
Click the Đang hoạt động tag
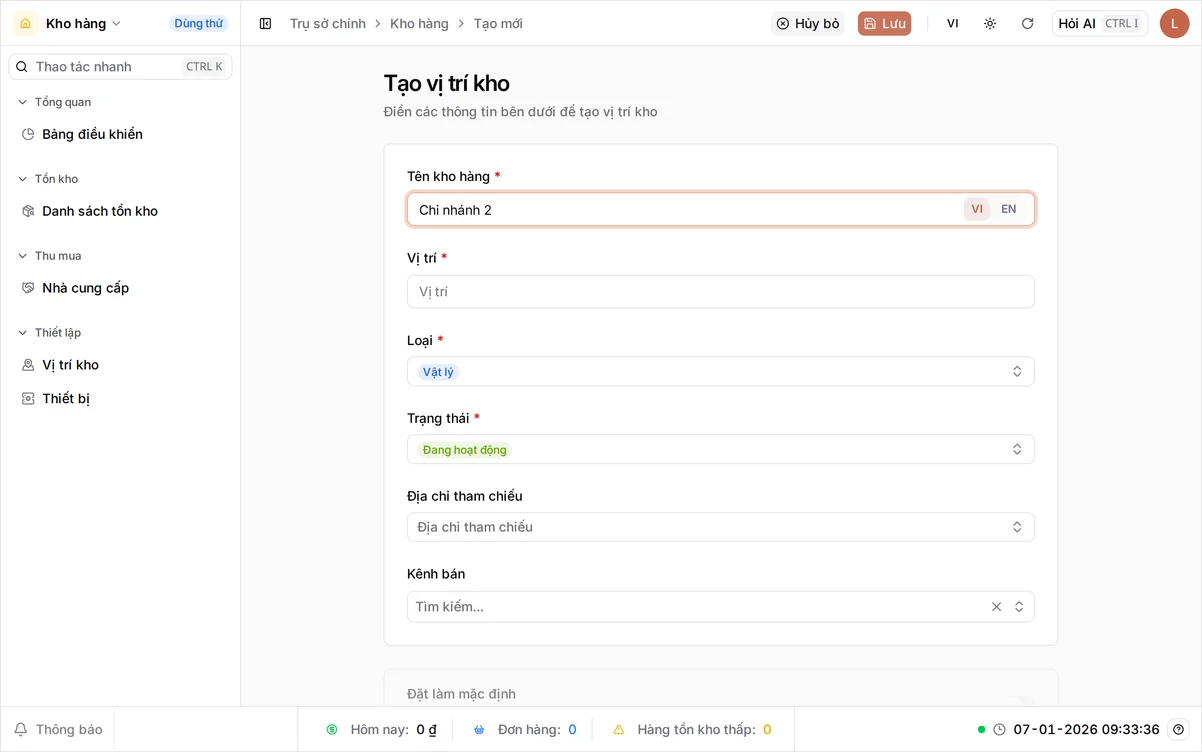tap(464, 450)
